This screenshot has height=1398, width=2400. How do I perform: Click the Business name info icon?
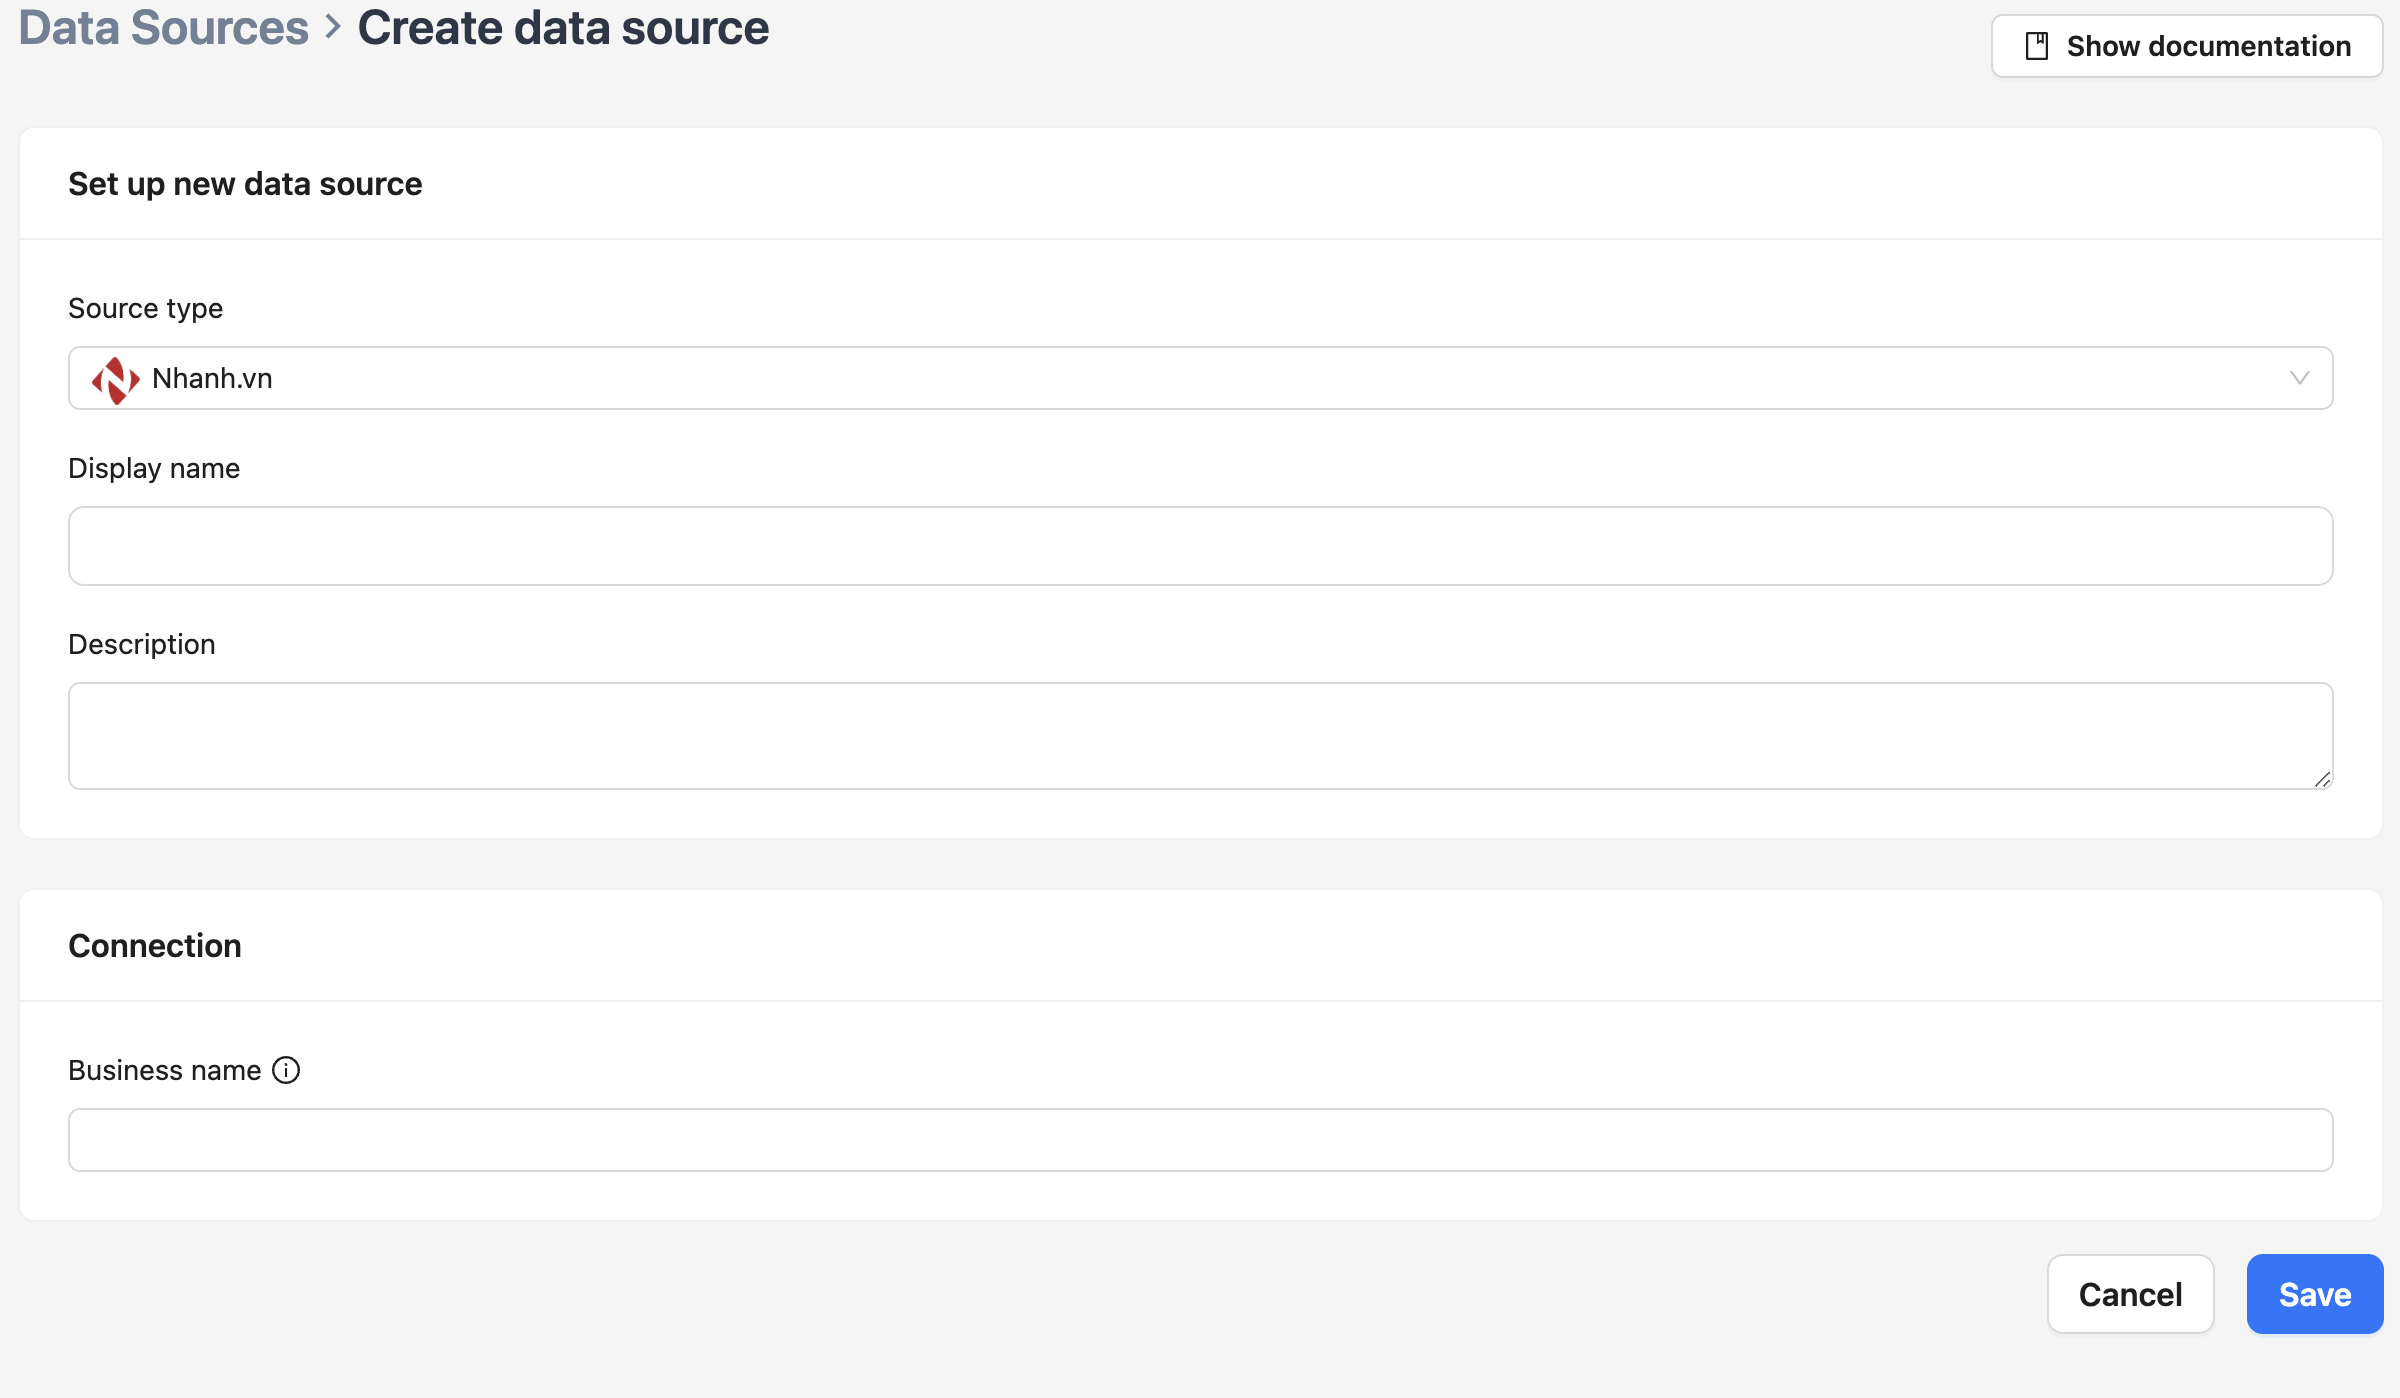286,1070
